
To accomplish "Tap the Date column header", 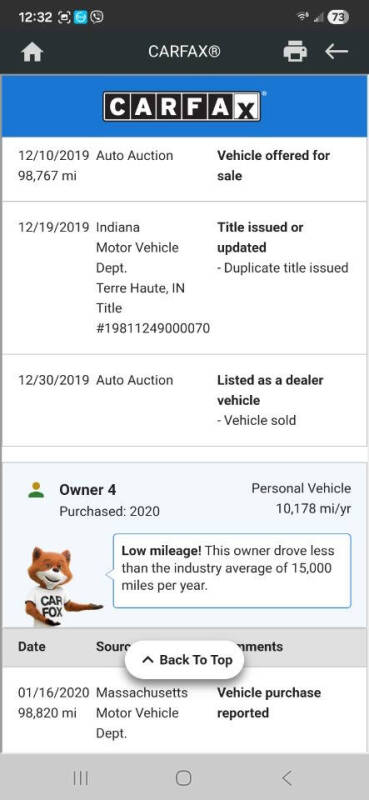I will 32,646.
